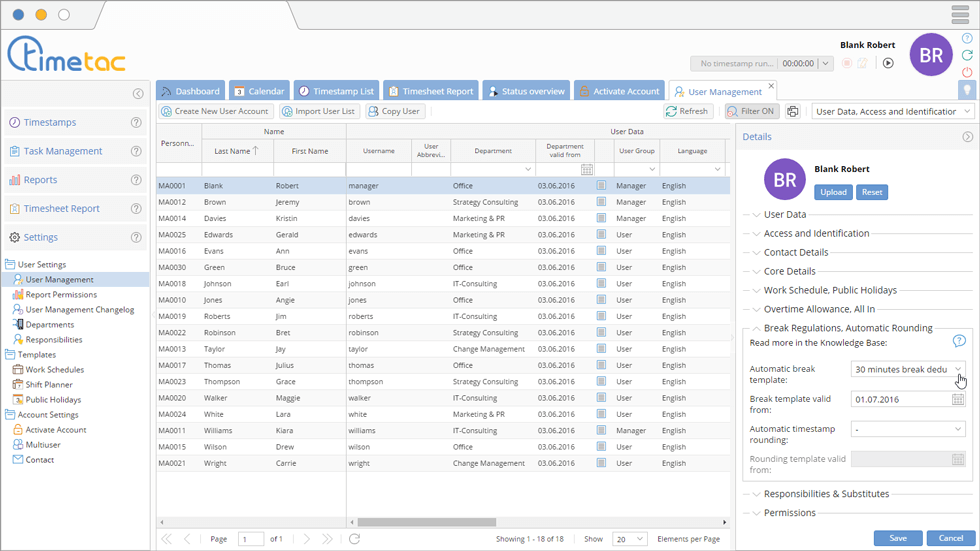Click the Create New User Account button
The image size is (980, 551).
click(x=215, y=112)
